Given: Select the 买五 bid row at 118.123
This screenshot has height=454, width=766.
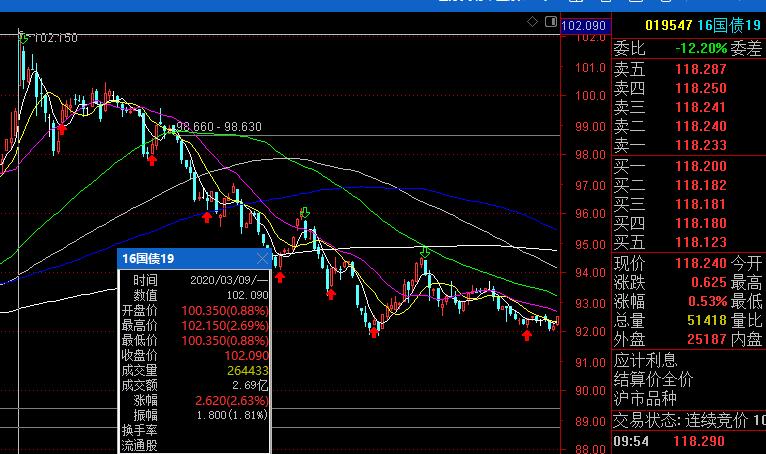Looking at the screenshot, I should [x=686, y=242].
